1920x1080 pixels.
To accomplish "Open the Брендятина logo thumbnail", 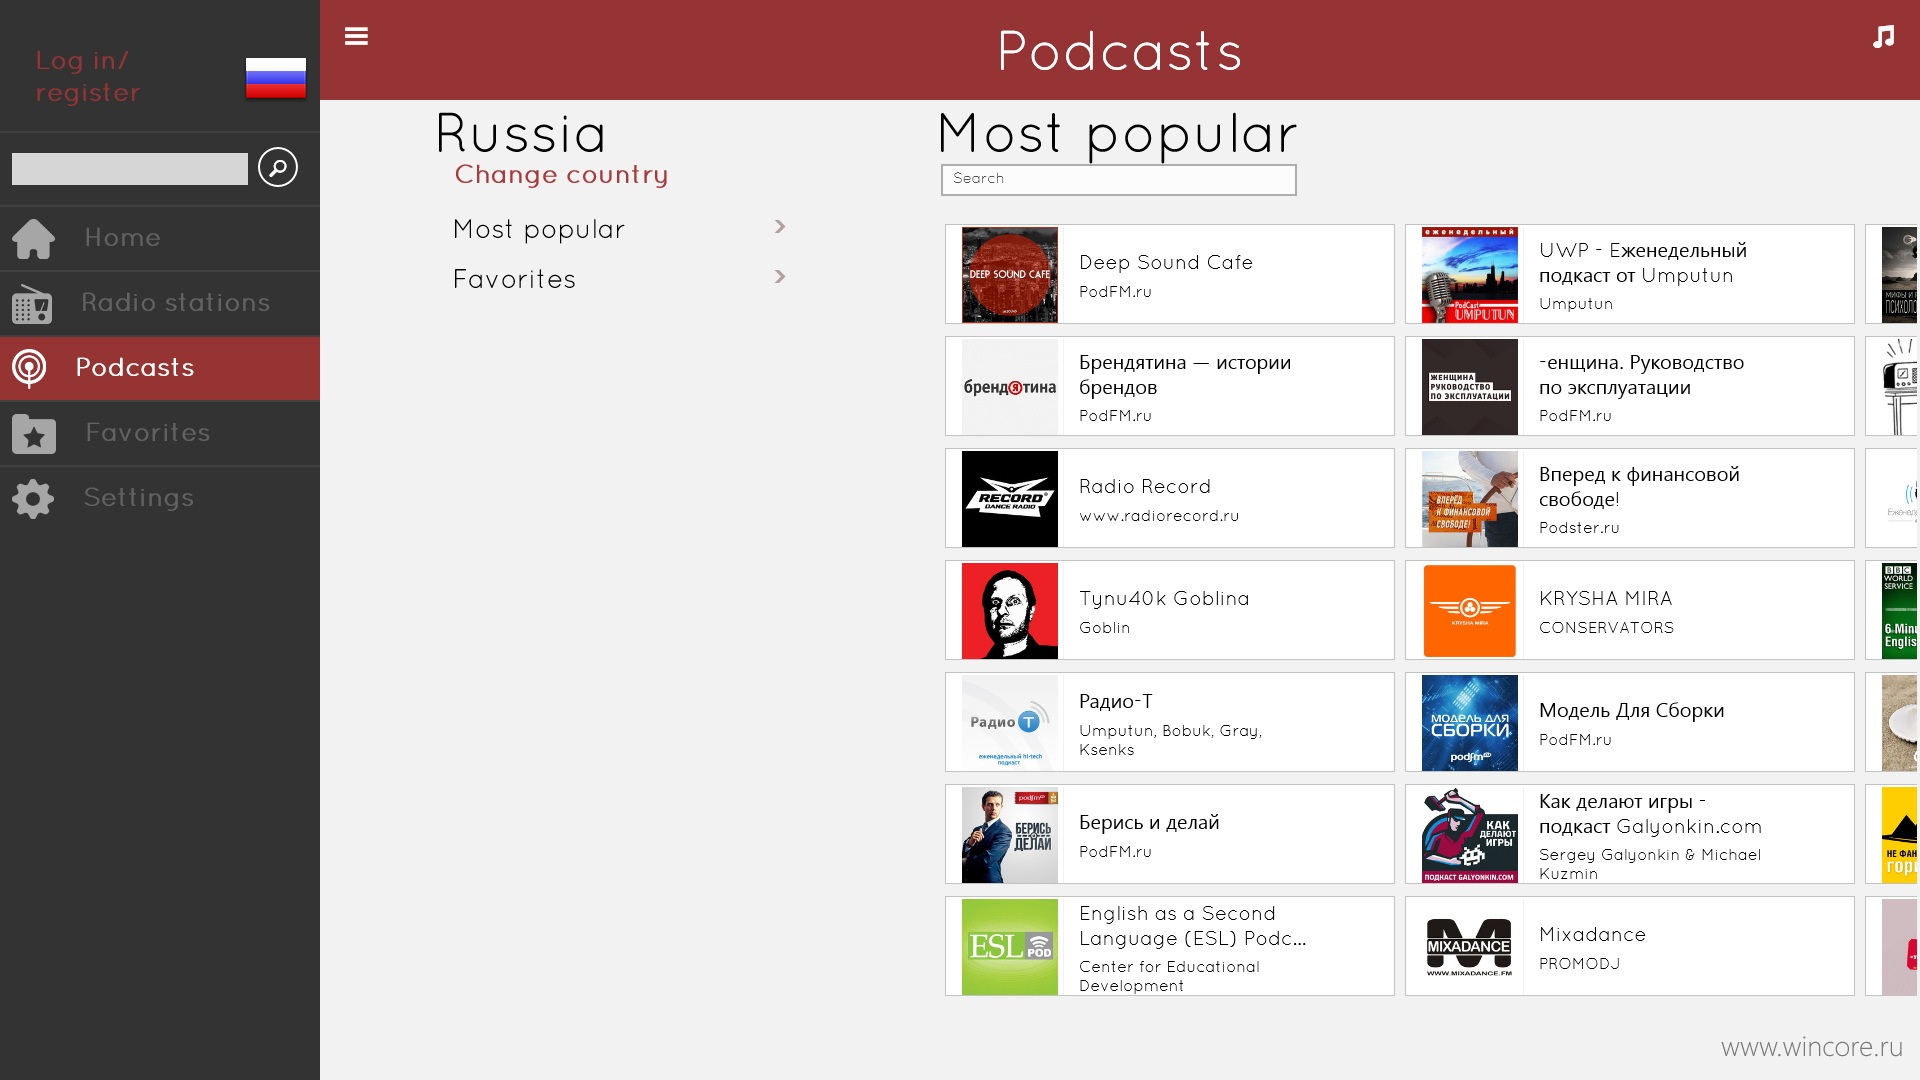I will (x=1009, y=386).
